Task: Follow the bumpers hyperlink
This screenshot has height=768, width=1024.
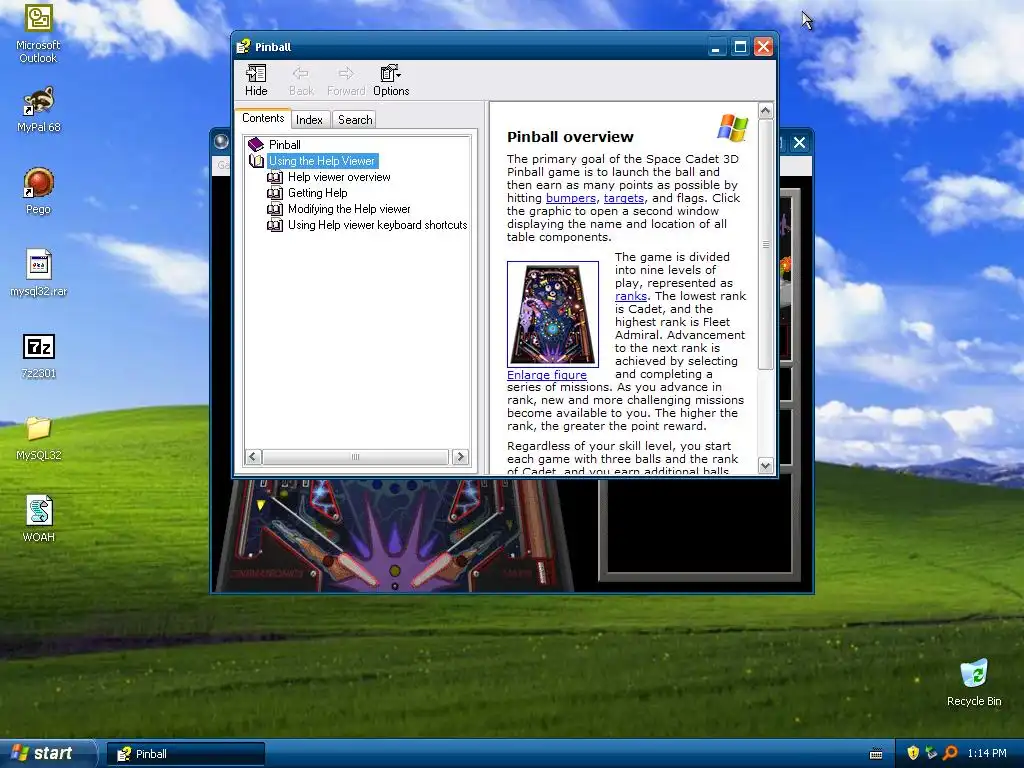Action: (571, 198)
